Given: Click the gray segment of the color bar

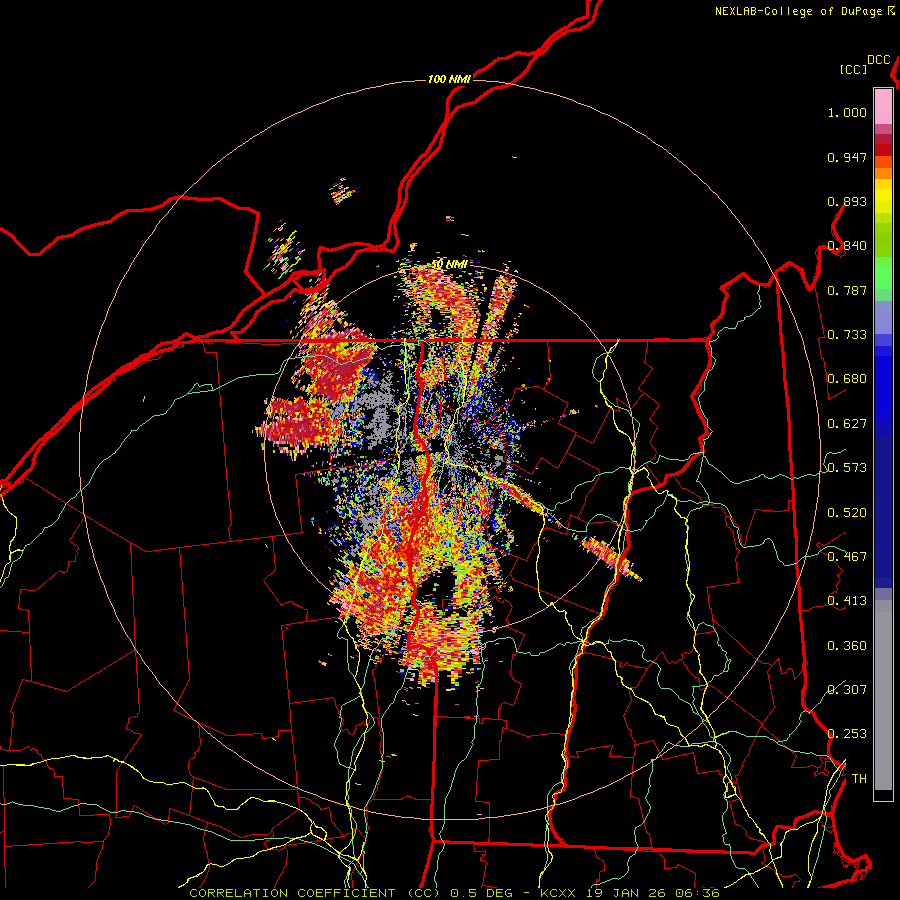Looking at the screenshot, I should [x=883, y=695].
